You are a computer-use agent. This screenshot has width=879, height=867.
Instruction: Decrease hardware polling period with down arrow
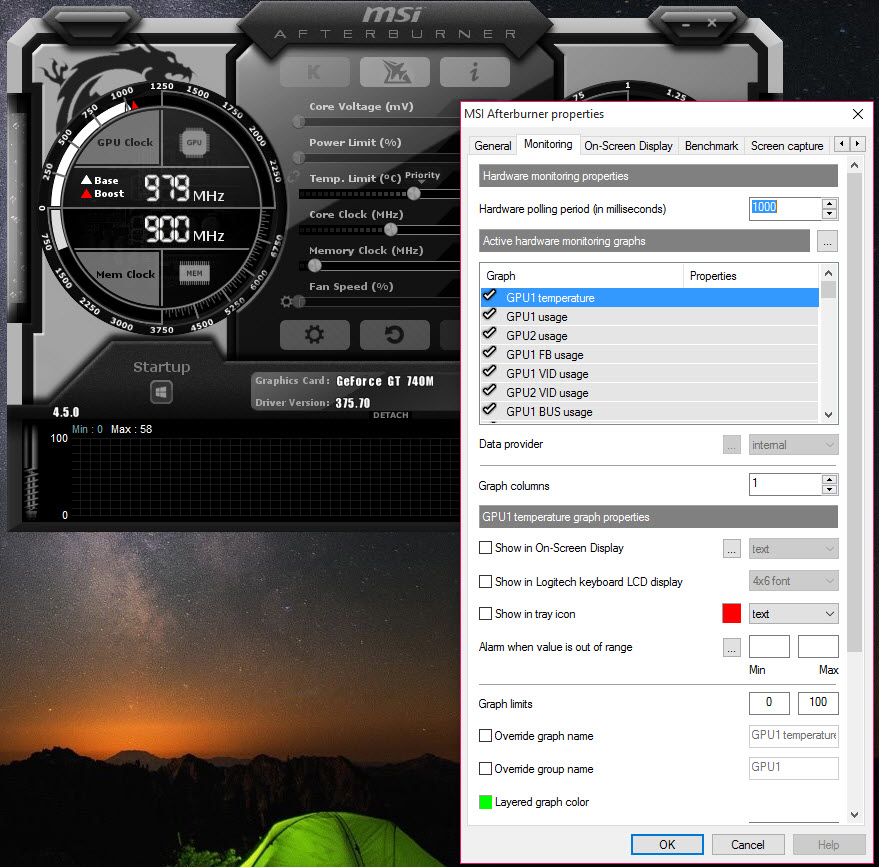point(830,214)
